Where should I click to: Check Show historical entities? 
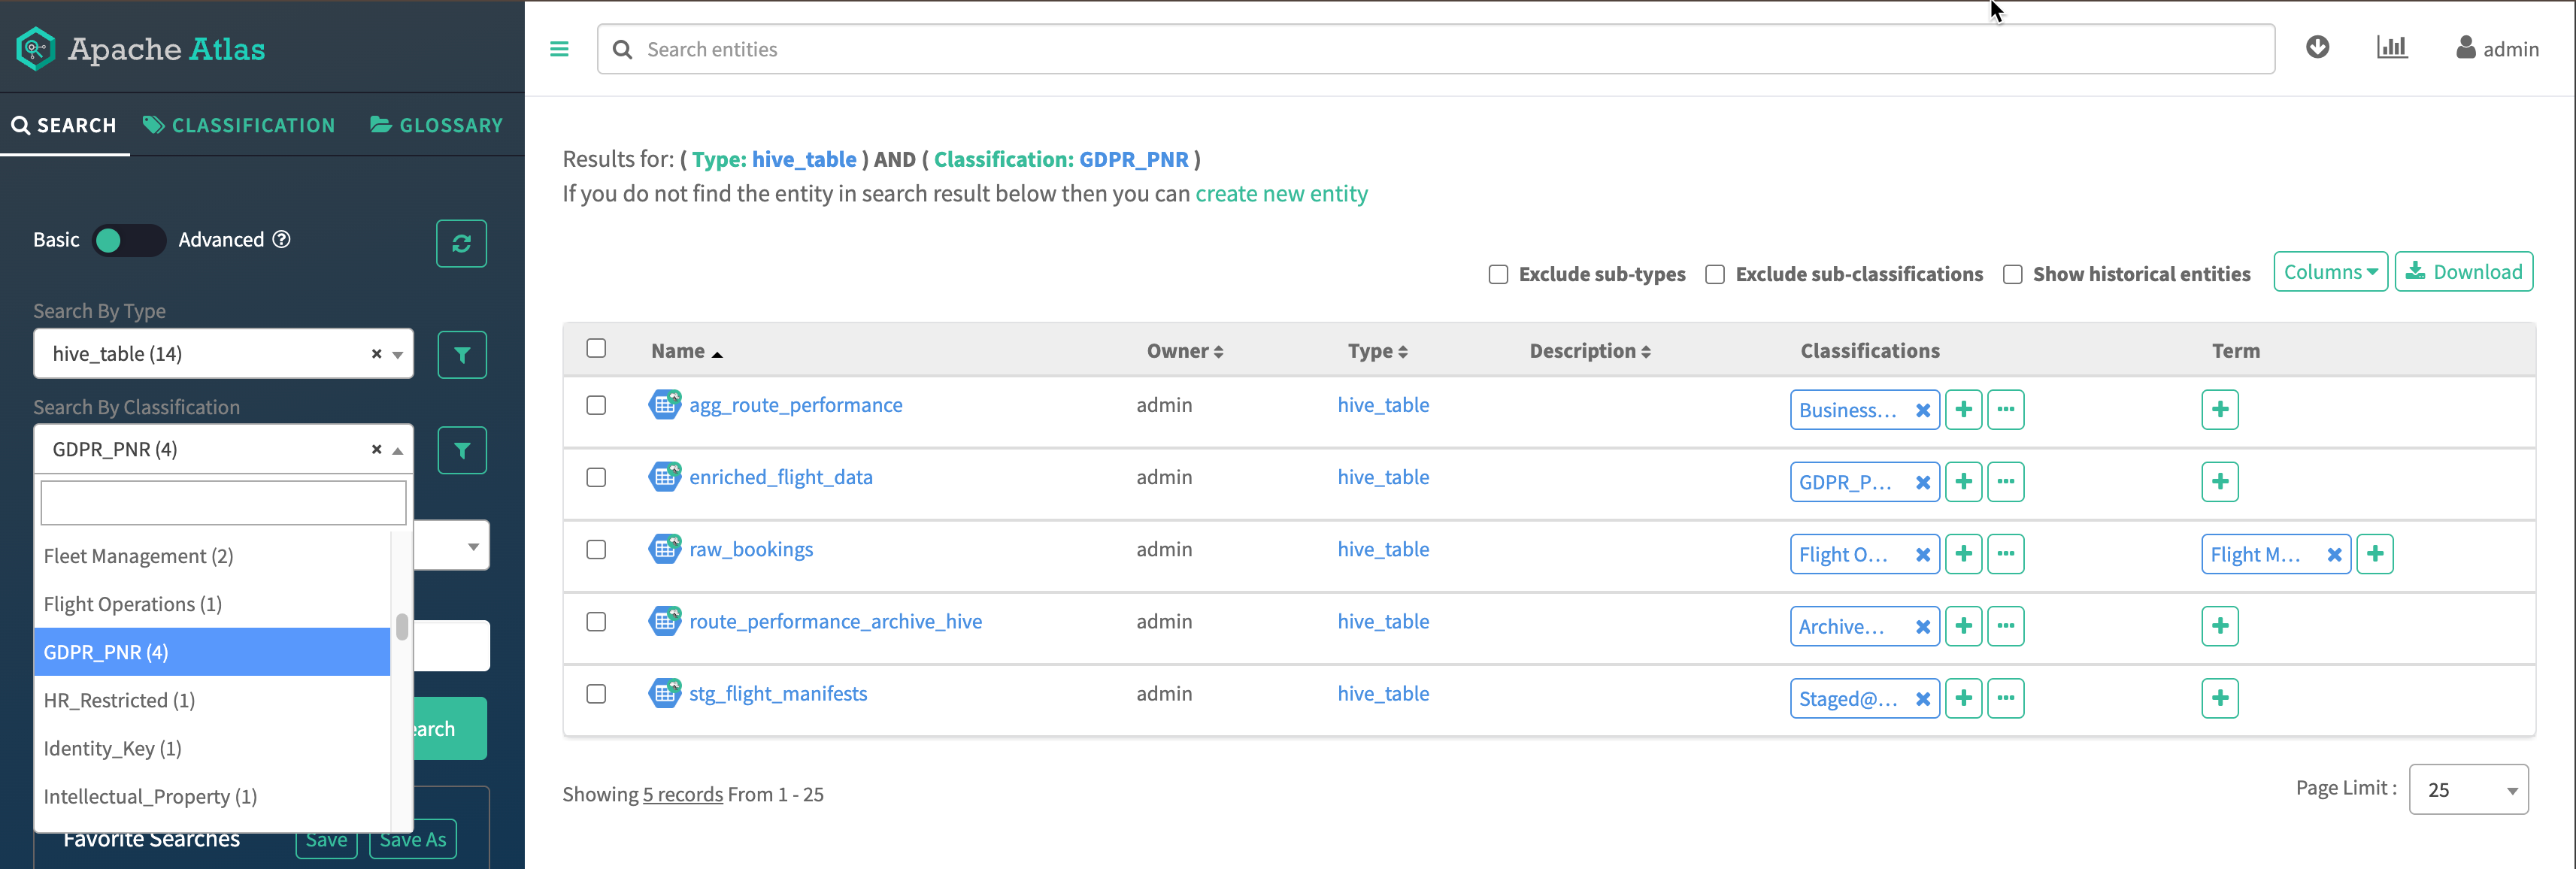pyautogui.click(x=2012, y=274)
